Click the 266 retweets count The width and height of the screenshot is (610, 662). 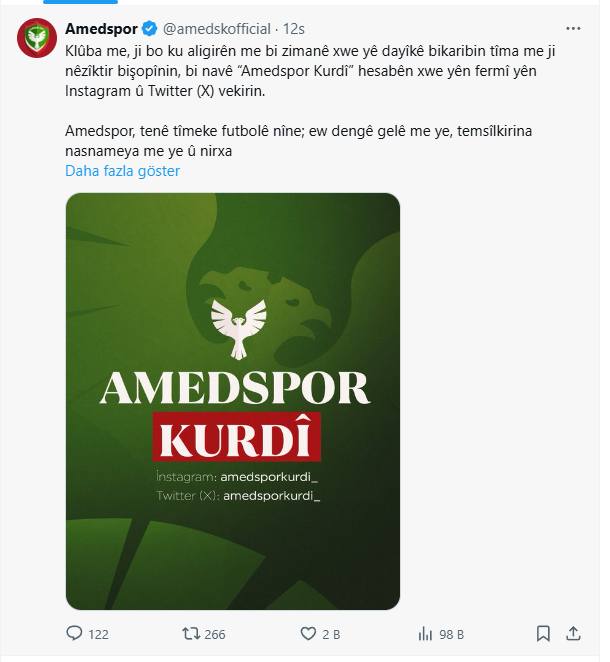215,634
